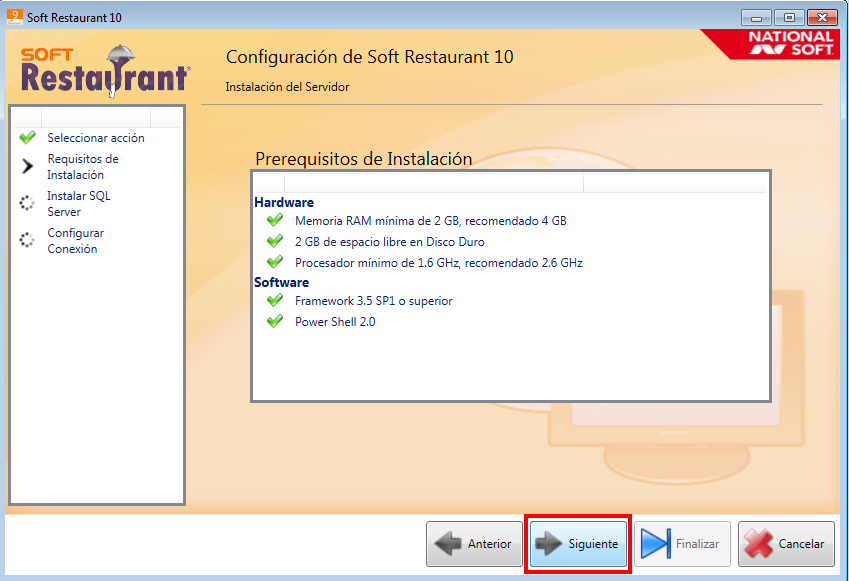Click the Prerequisitos de Instalación title
This screenshot has height=581, width=849.
coord(363,159)
